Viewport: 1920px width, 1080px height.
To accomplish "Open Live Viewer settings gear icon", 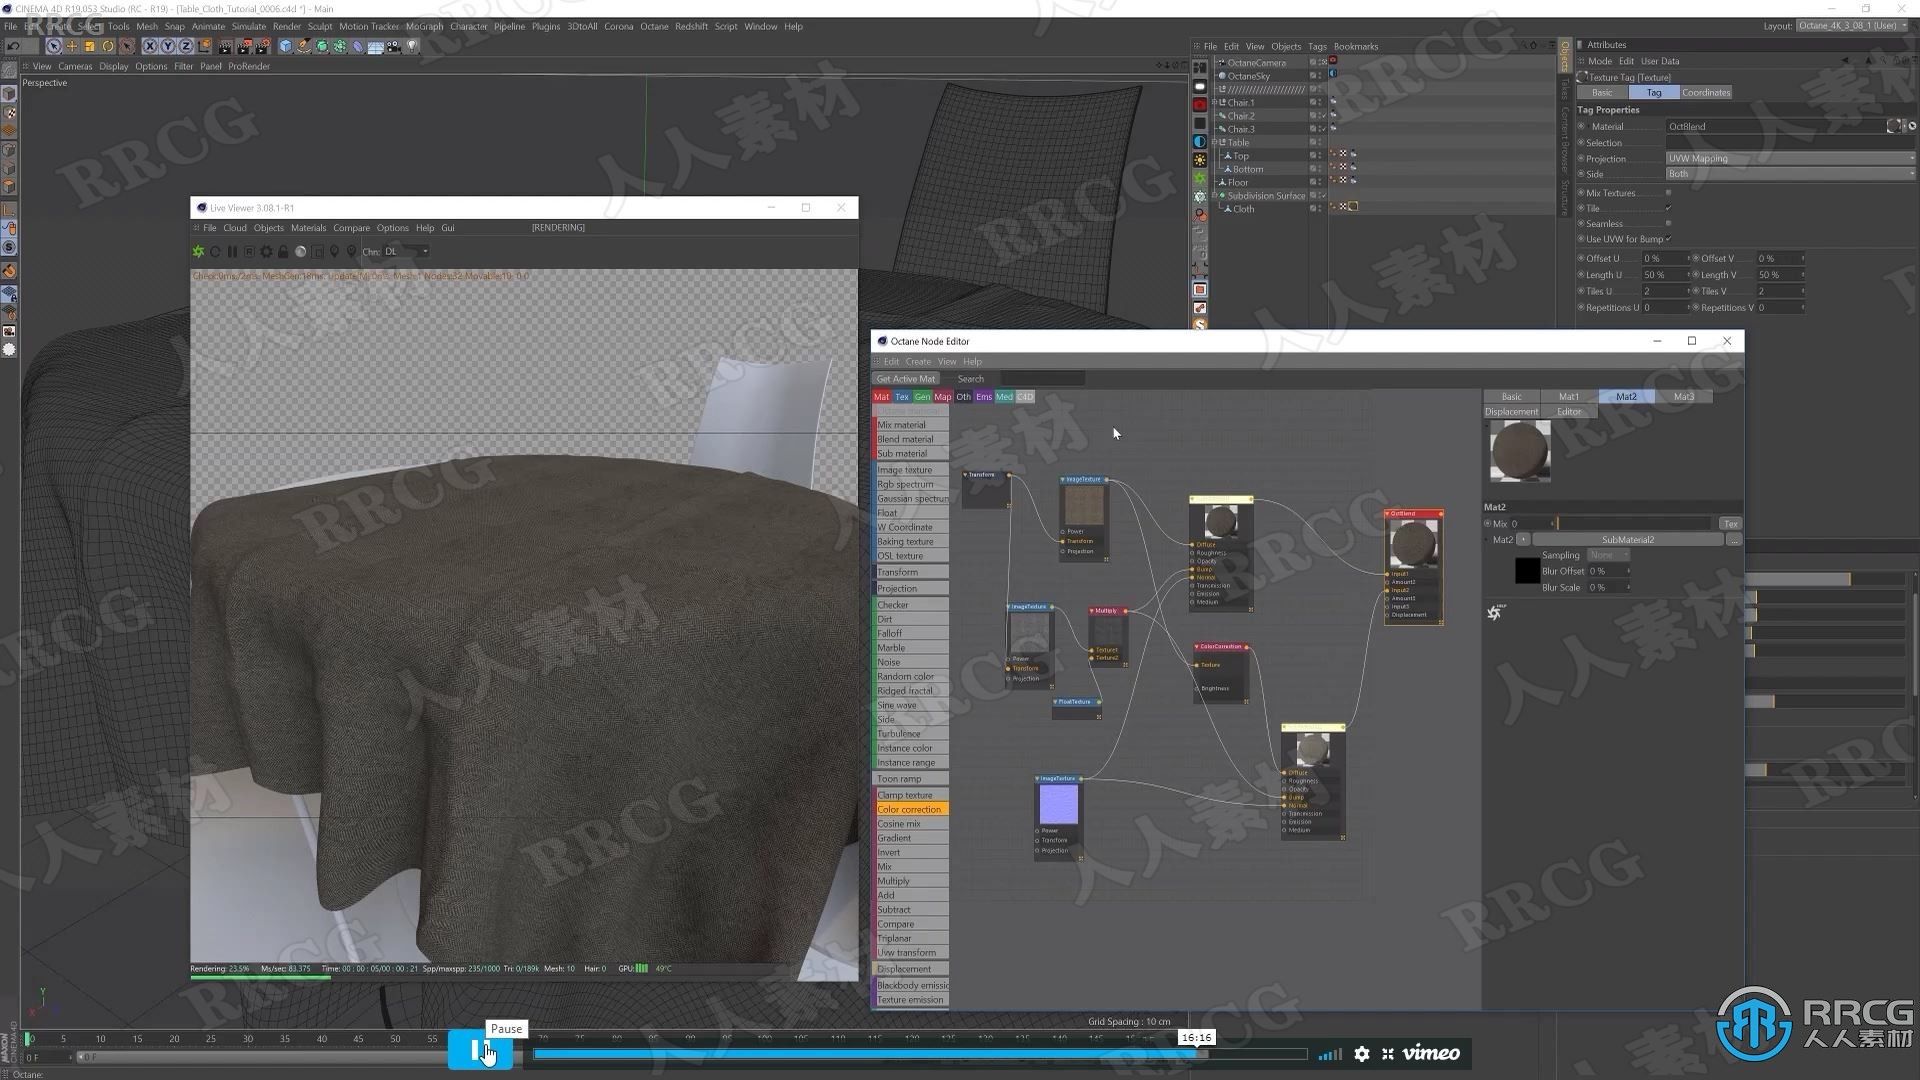I will click(266, 252).
